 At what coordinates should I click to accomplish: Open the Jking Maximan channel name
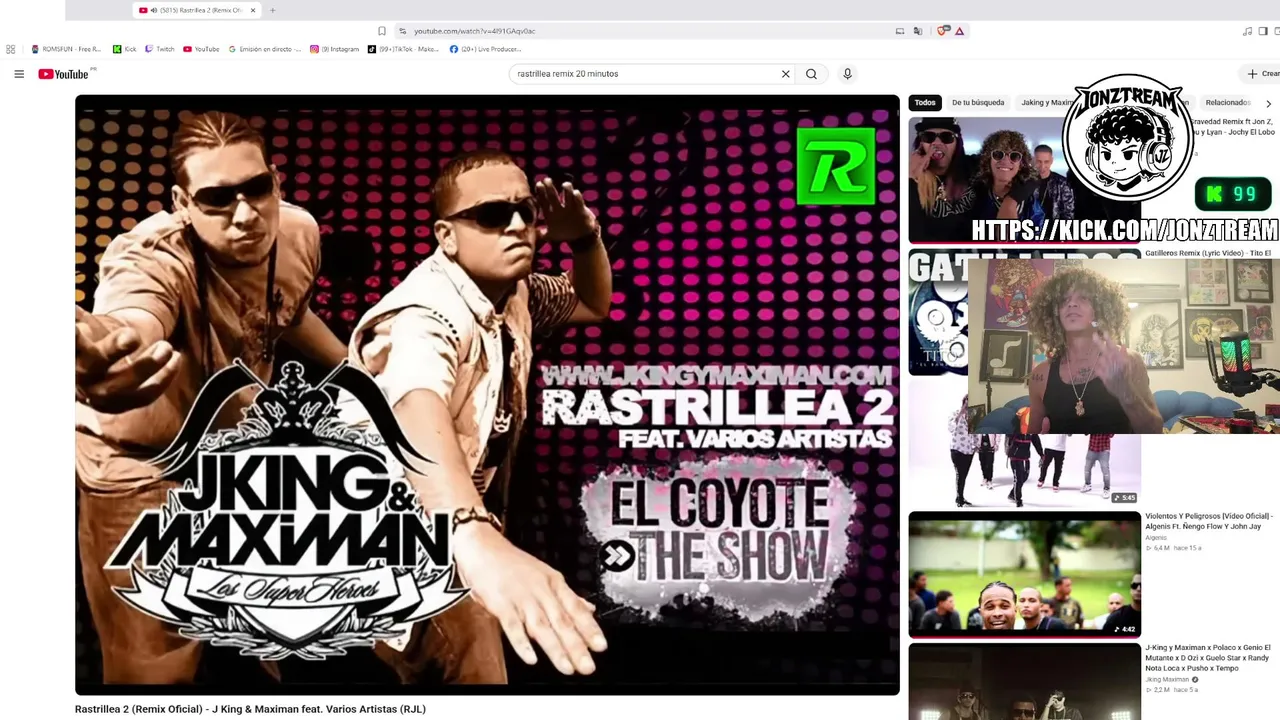pyautogui.click(x=1167, y=680)
